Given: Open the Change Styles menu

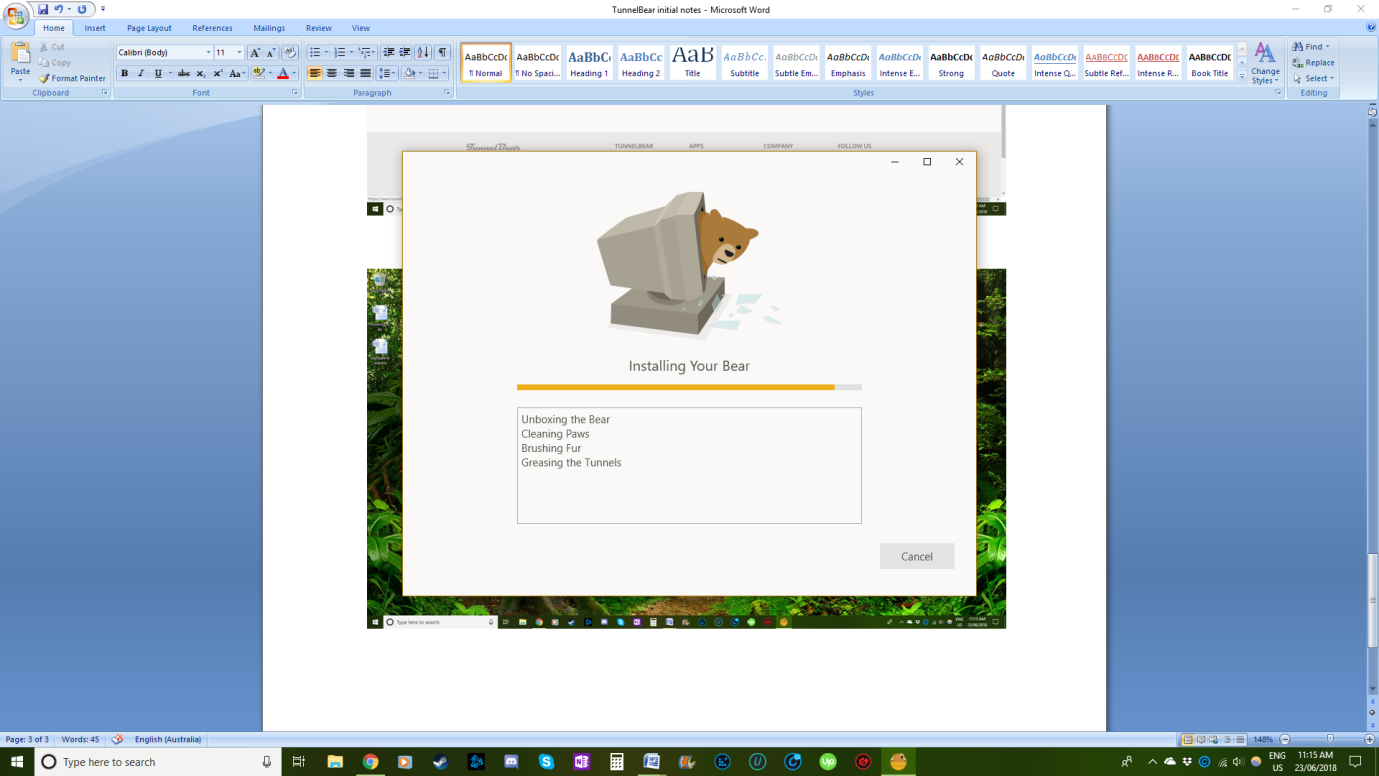Looking at the screenshot, I should [x=1265, y=62].
